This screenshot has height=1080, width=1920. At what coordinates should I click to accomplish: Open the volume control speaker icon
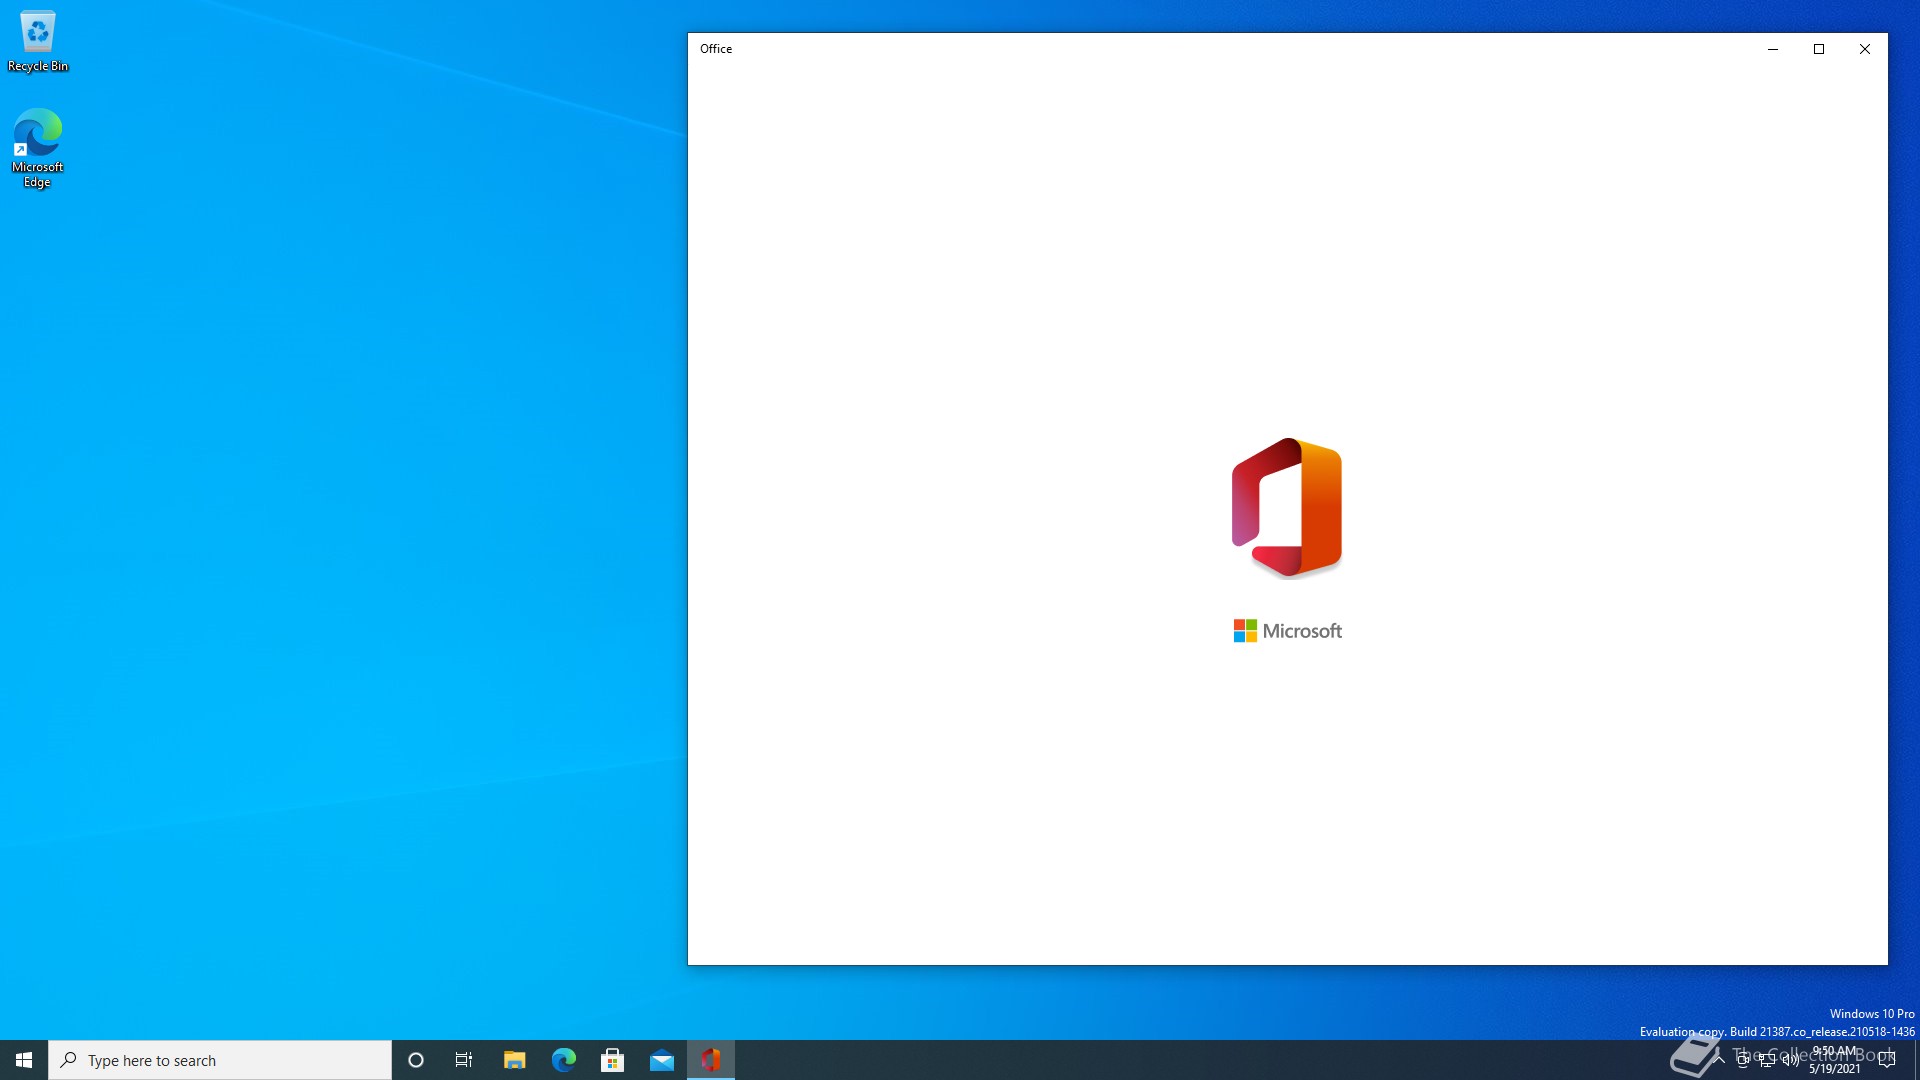click(x=1790, y=1060)
